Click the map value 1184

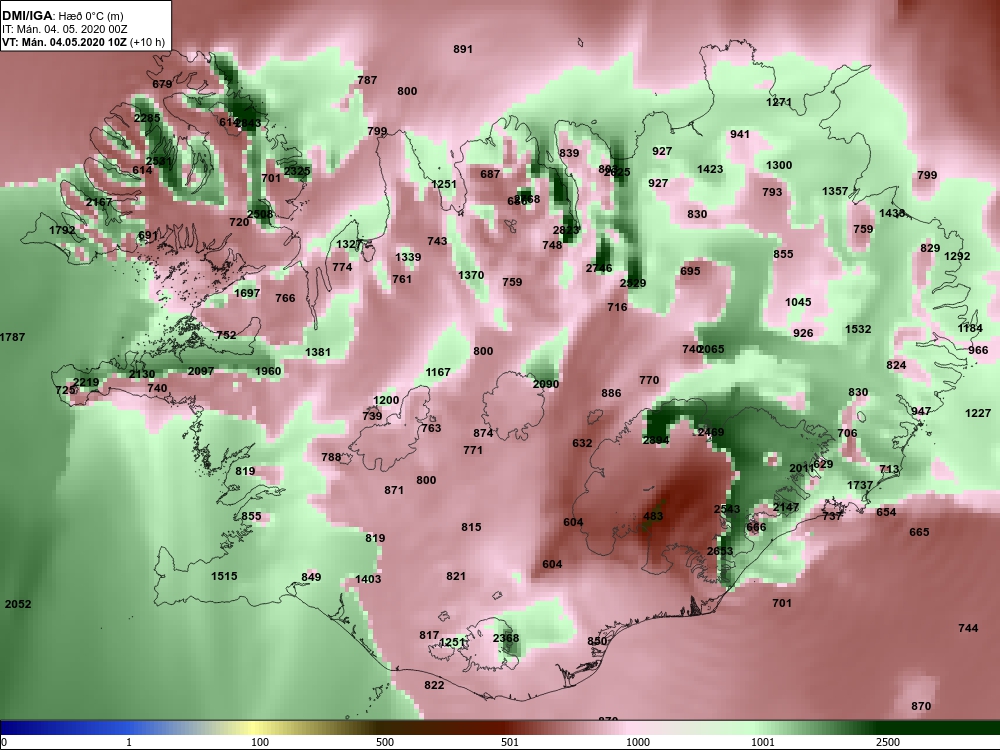pos(970,328)
